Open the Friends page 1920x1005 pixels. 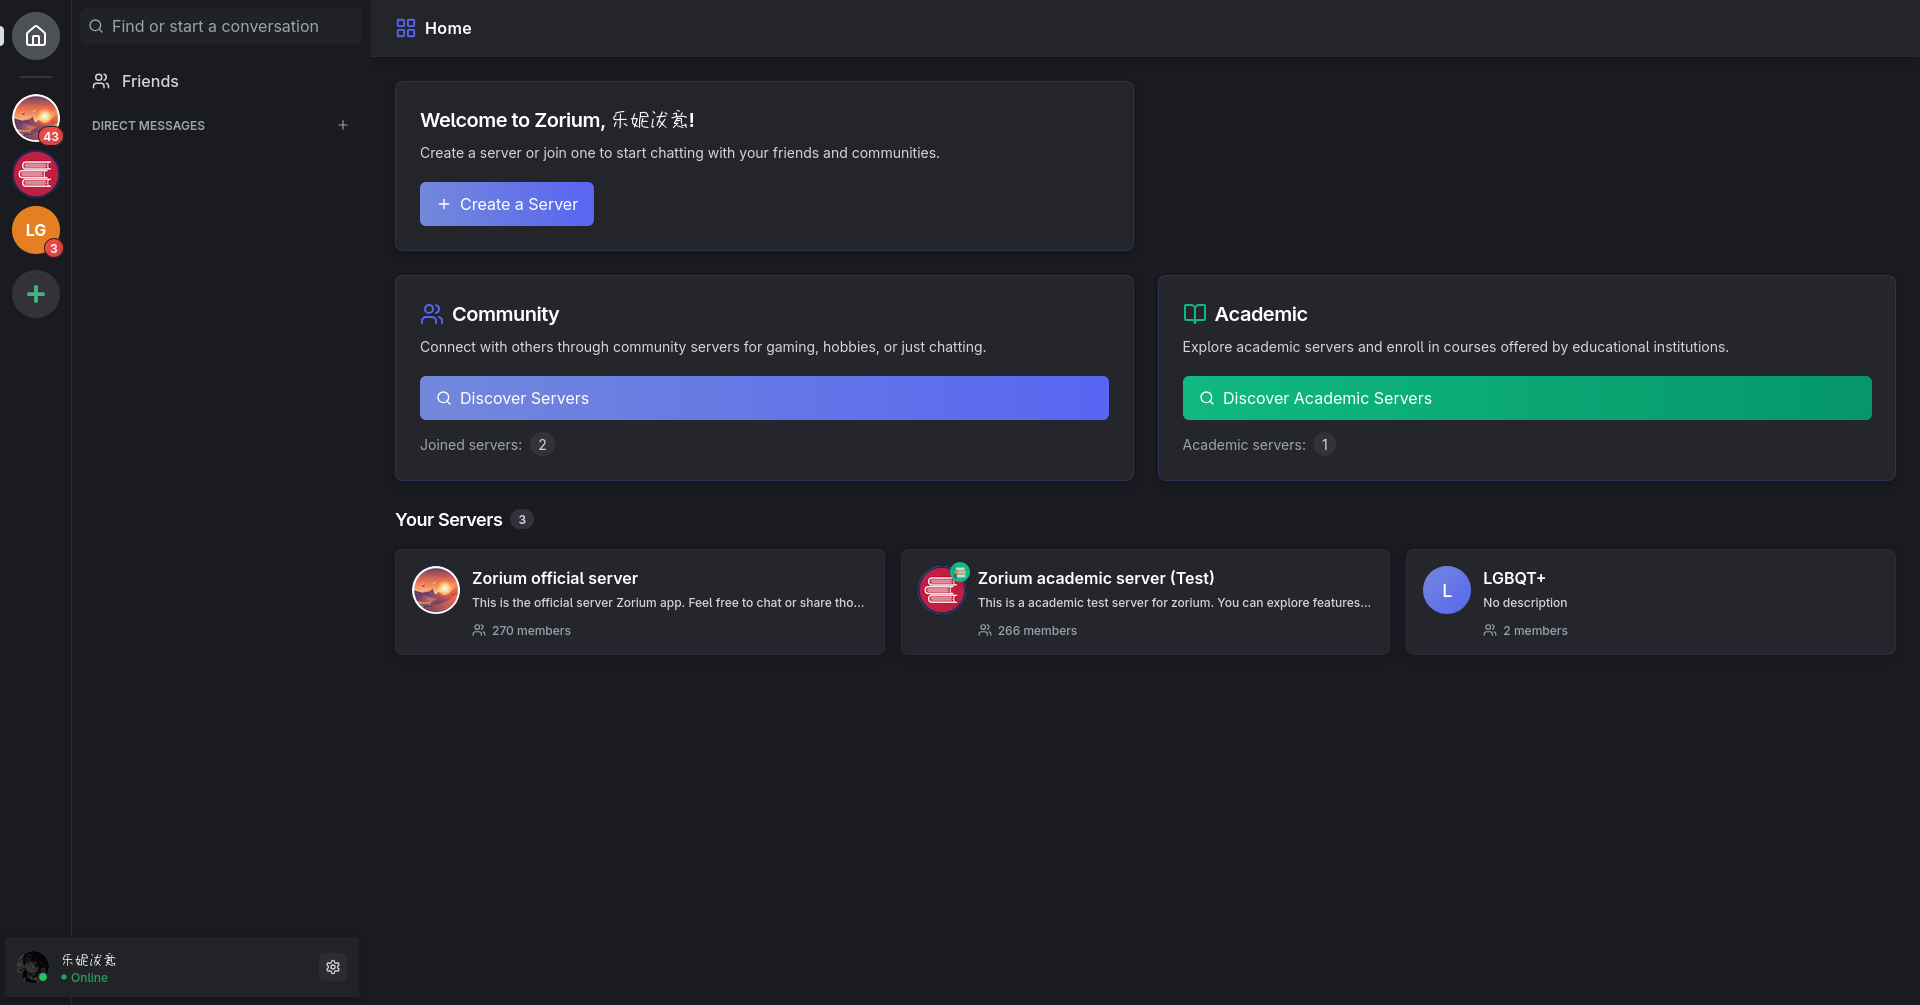(x=149, y=81)
